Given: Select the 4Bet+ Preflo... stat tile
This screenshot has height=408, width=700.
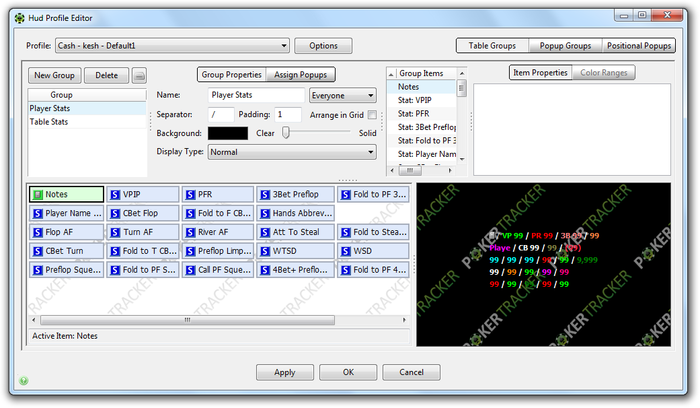Looking at the screenshot, I should (x=296, y=270).
